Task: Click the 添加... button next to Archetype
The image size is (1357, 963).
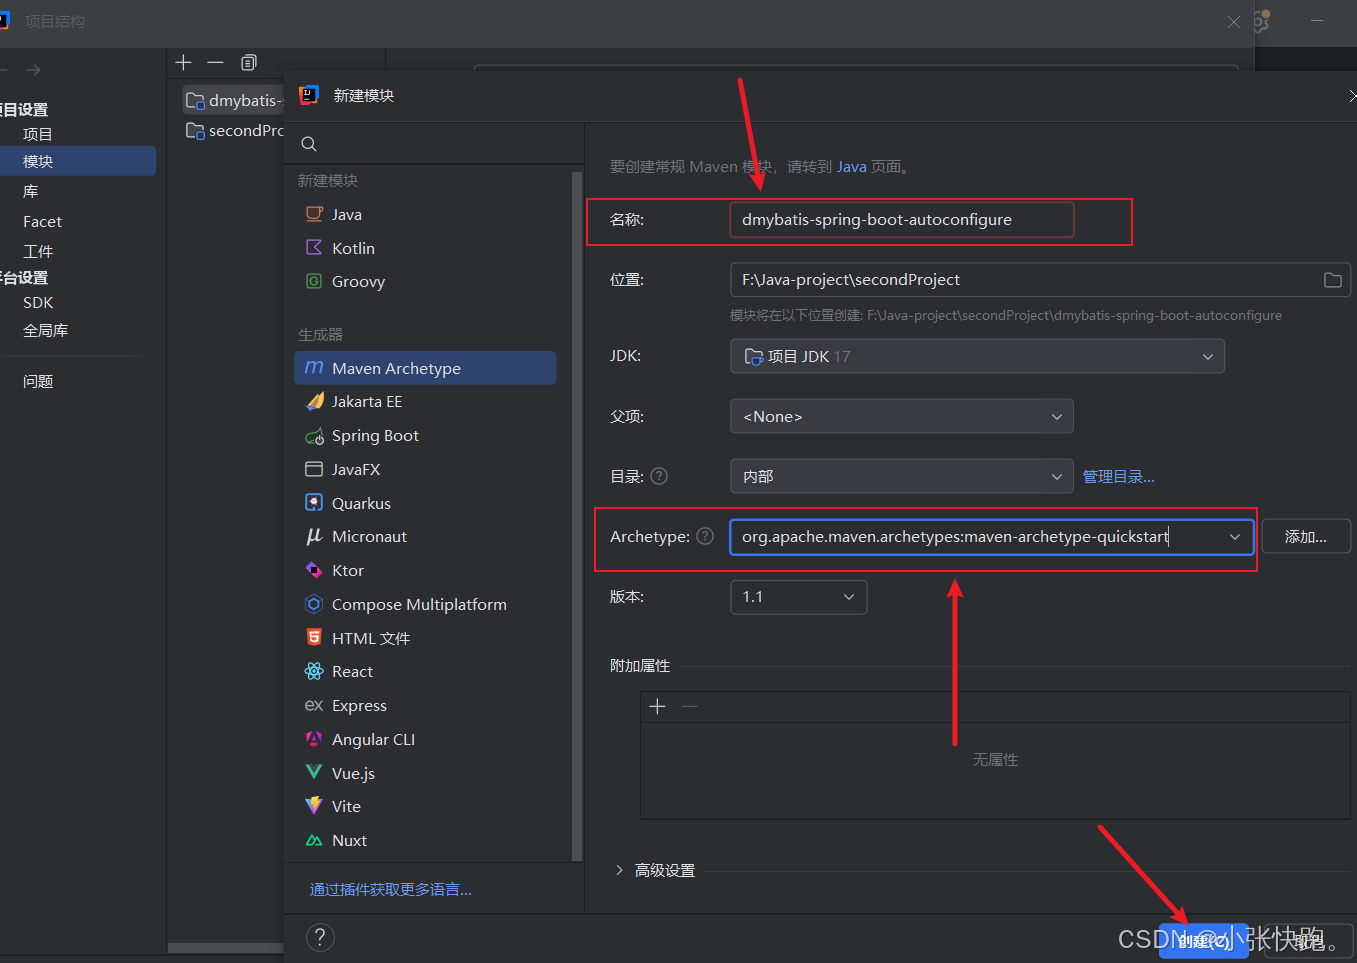Action: click(1306, 537)
